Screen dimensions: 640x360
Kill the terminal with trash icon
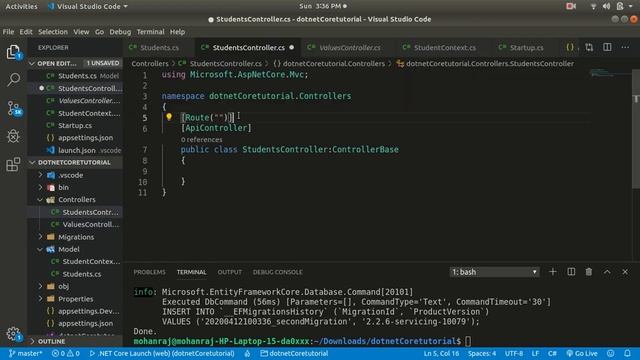[589, 272]
